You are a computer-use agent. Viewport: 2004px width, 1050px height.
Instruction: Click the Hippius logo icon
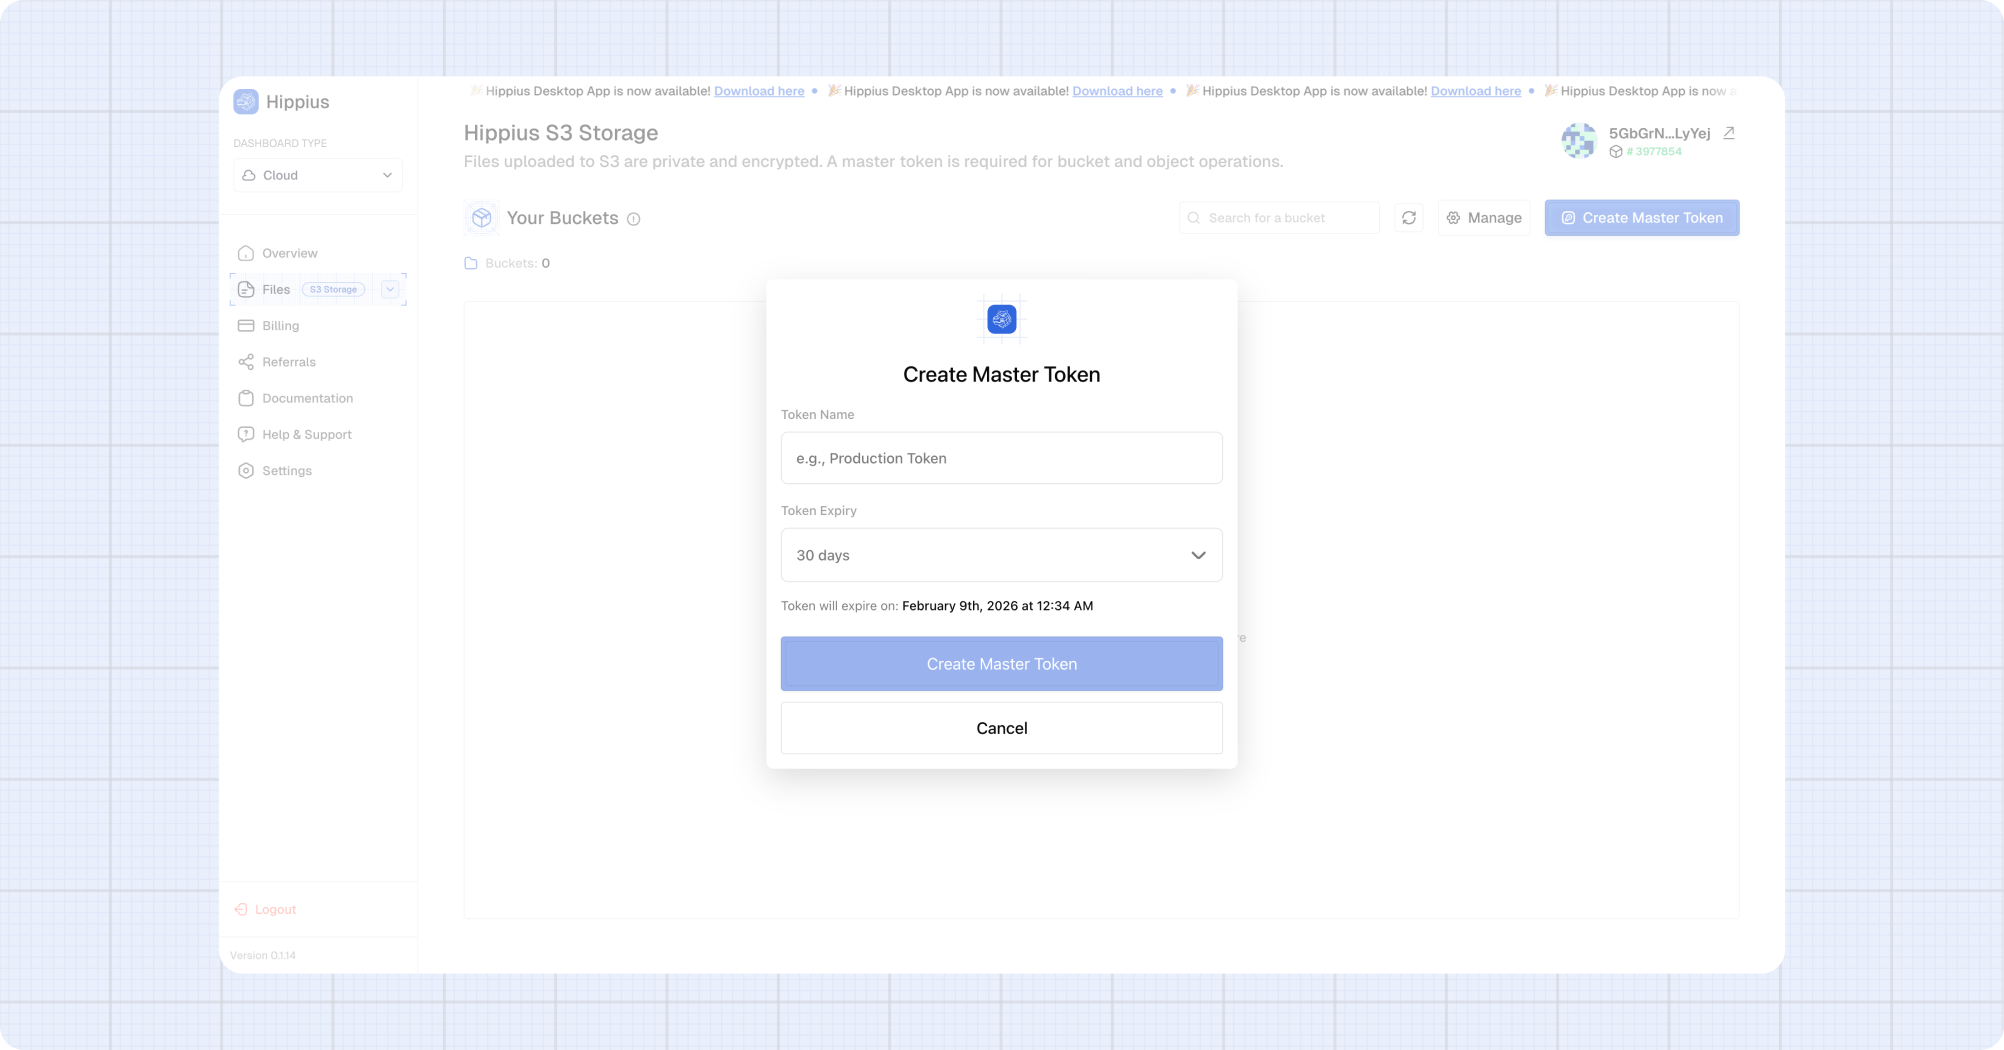coord(246,101)
